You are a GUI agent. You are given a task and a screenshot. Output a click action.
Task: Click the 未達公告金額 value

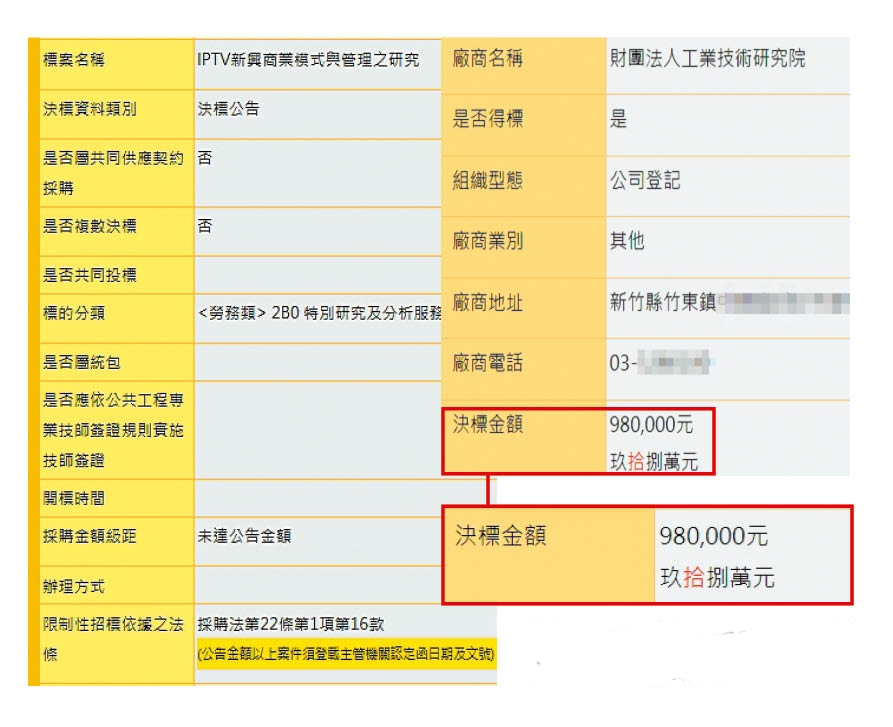[x=244, y=536]
